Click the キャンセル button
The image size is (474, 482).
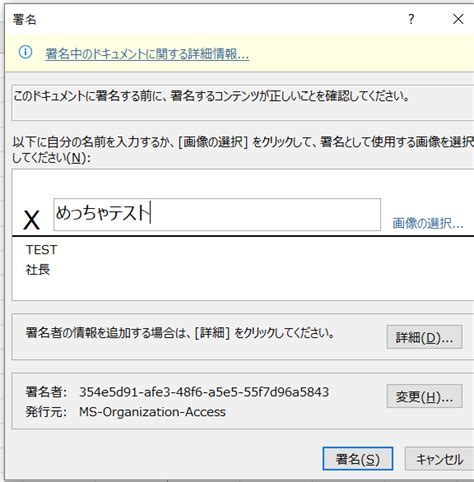click(x=439, y=459)
